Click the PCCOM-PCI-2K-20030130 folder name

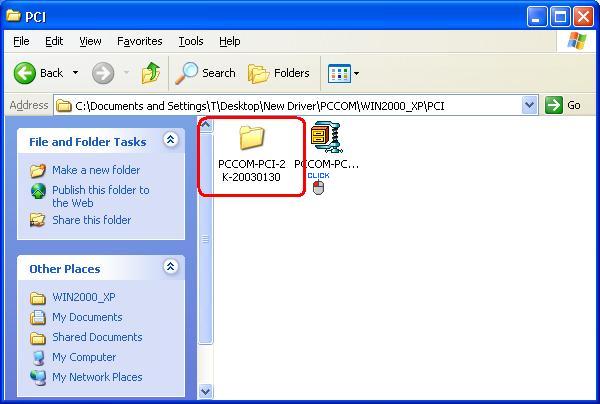pyautogui.click(x=251, y=170)
